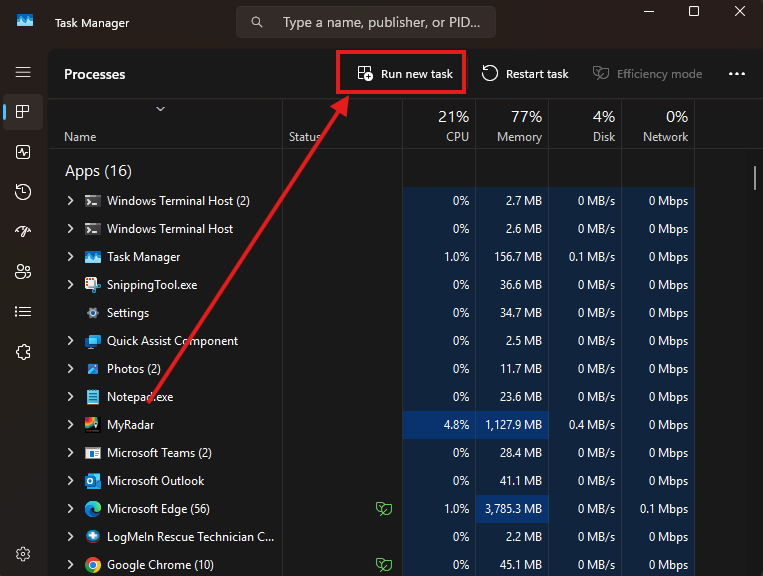The height and width of the screenshot is (576, 763).
Task: Open the Services page in sidebar
Action: [23, 352]
